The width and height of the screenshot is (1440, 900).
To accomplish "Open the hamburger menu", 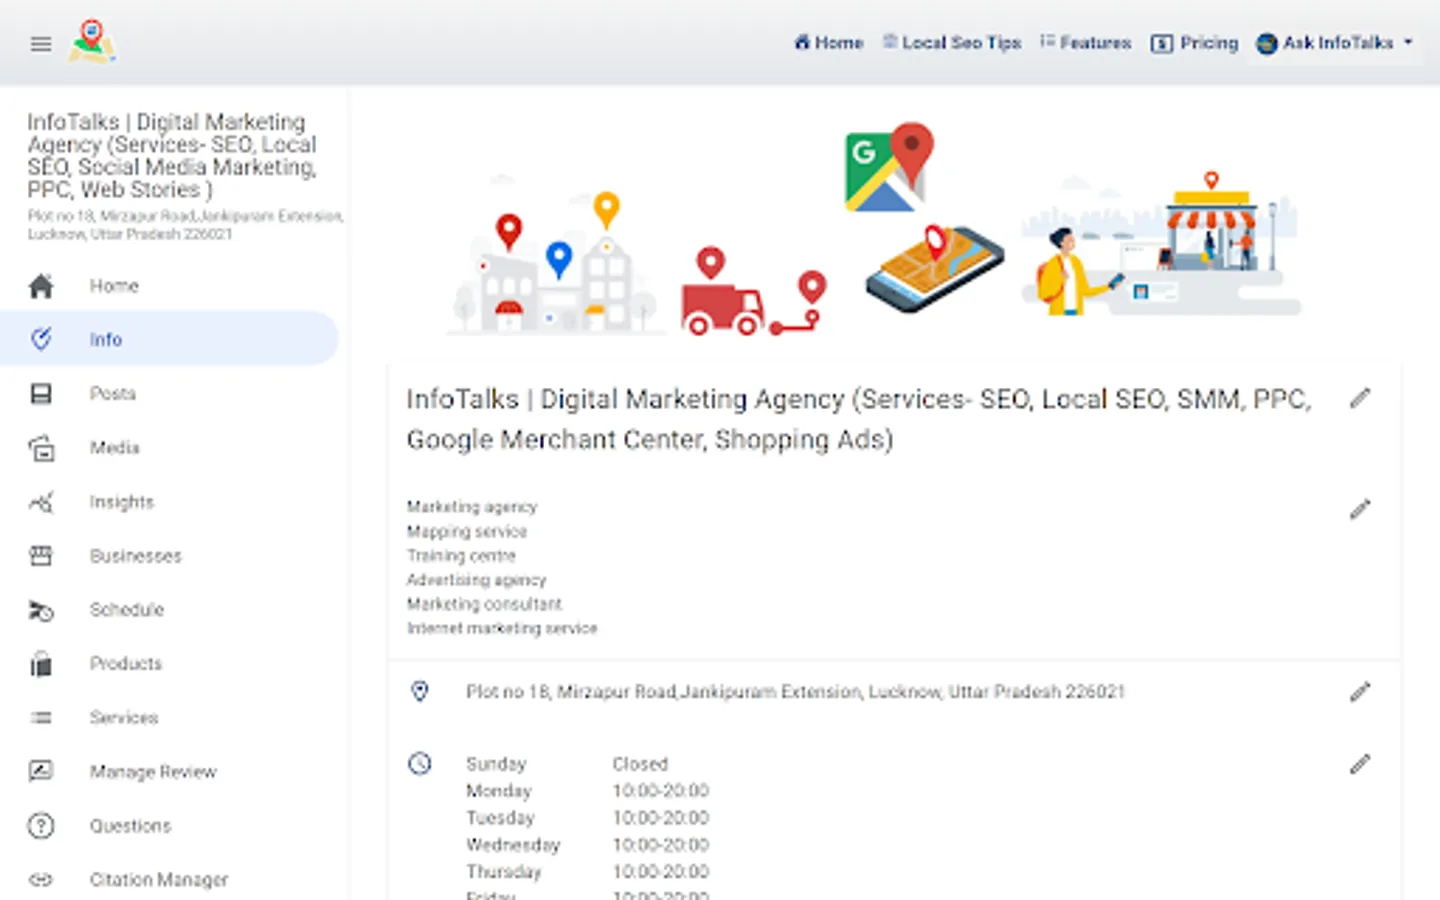I will [41, 44].
